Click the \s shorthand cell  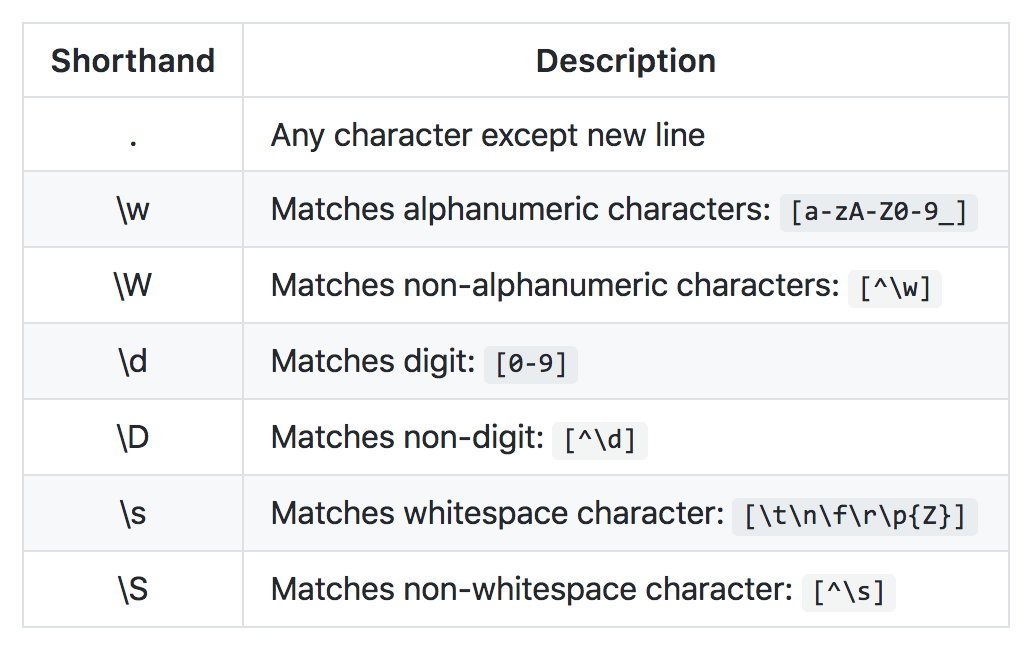click(x=133, y=514)
